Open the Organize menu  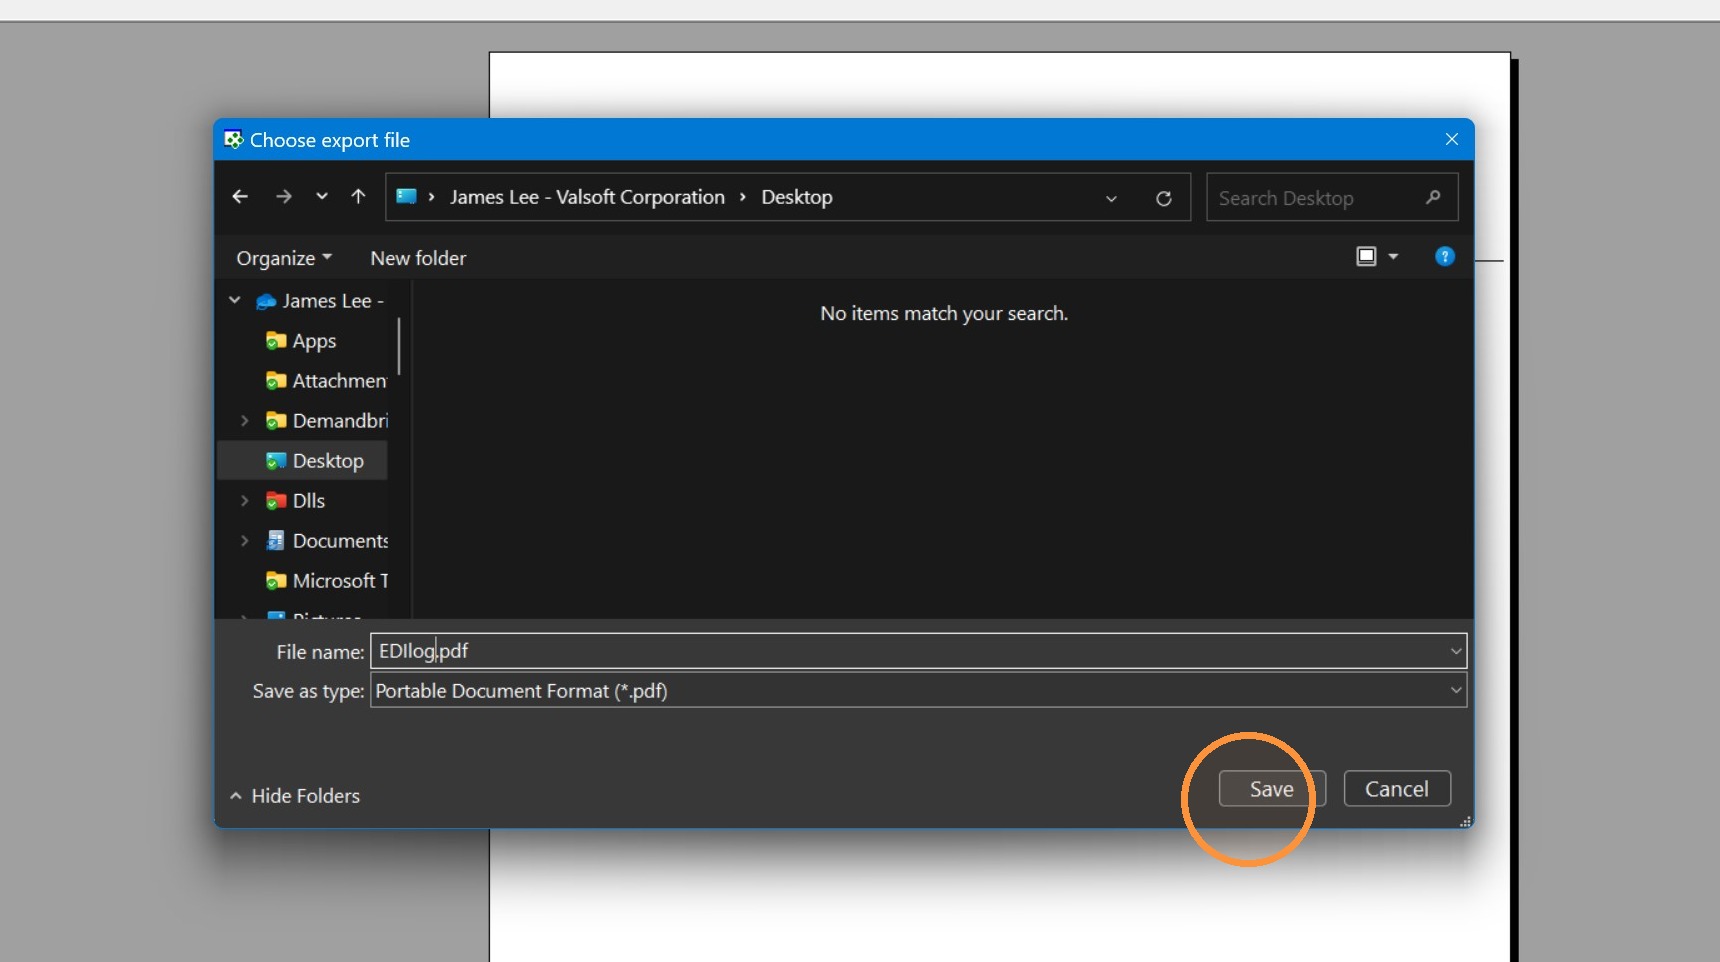coord(284,258)
